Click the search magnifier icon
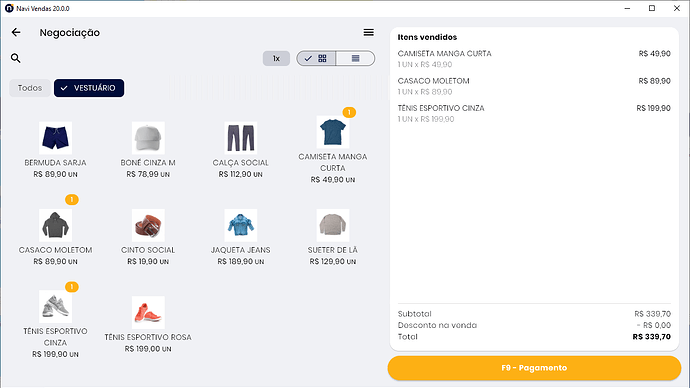 [15, 58]
